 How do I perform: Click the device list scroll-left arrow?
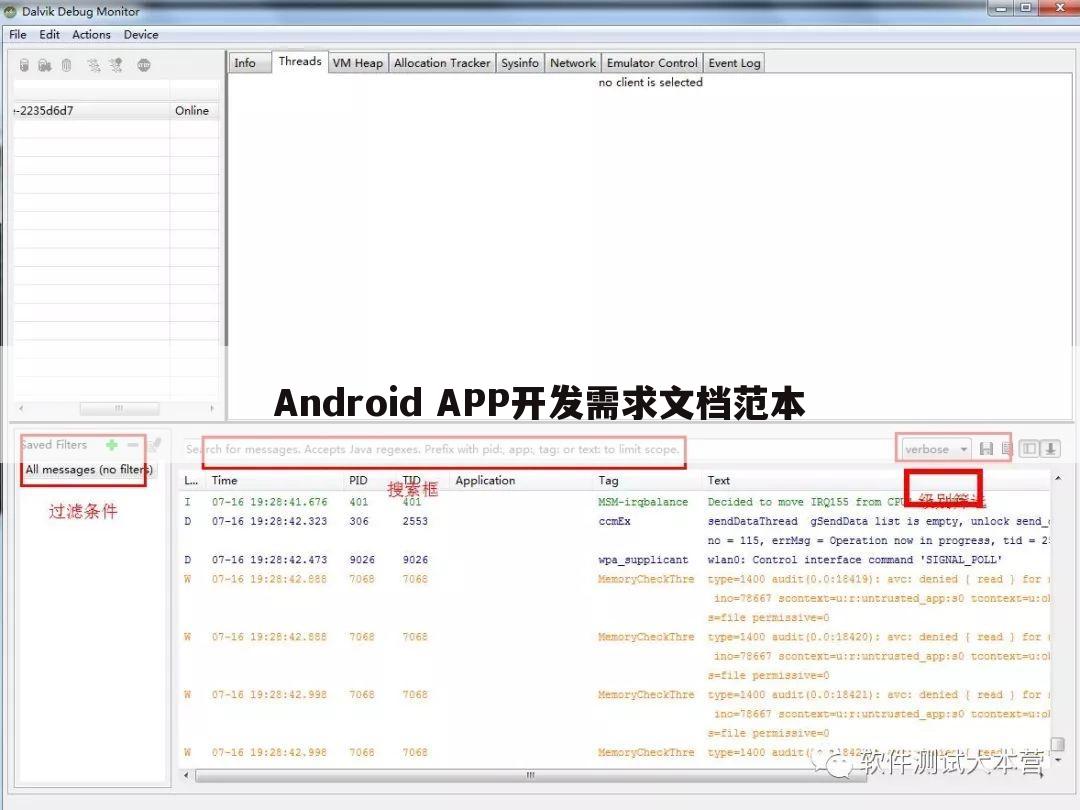point(21,408)
